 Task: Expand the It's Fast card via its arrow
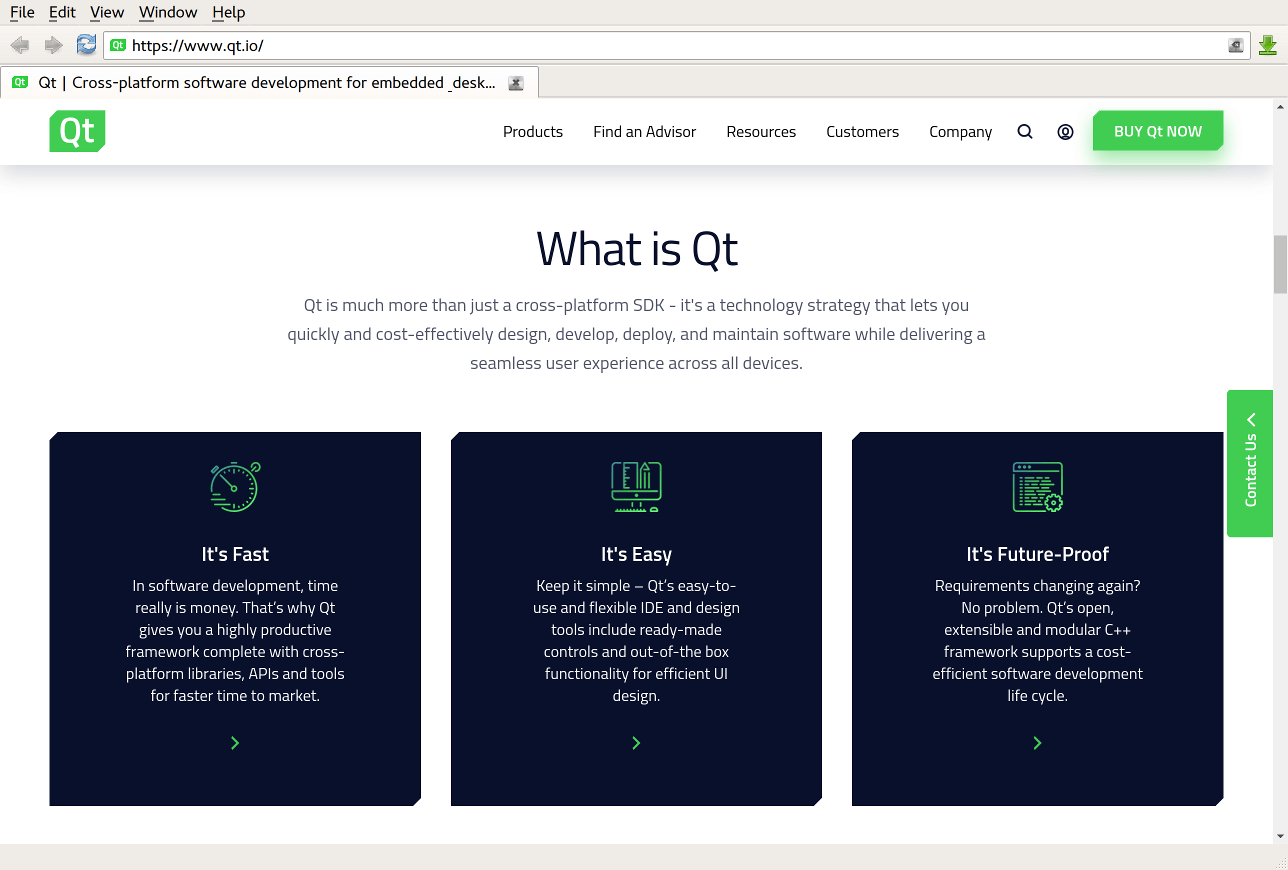pyautogui.click(x=235, y=743)
